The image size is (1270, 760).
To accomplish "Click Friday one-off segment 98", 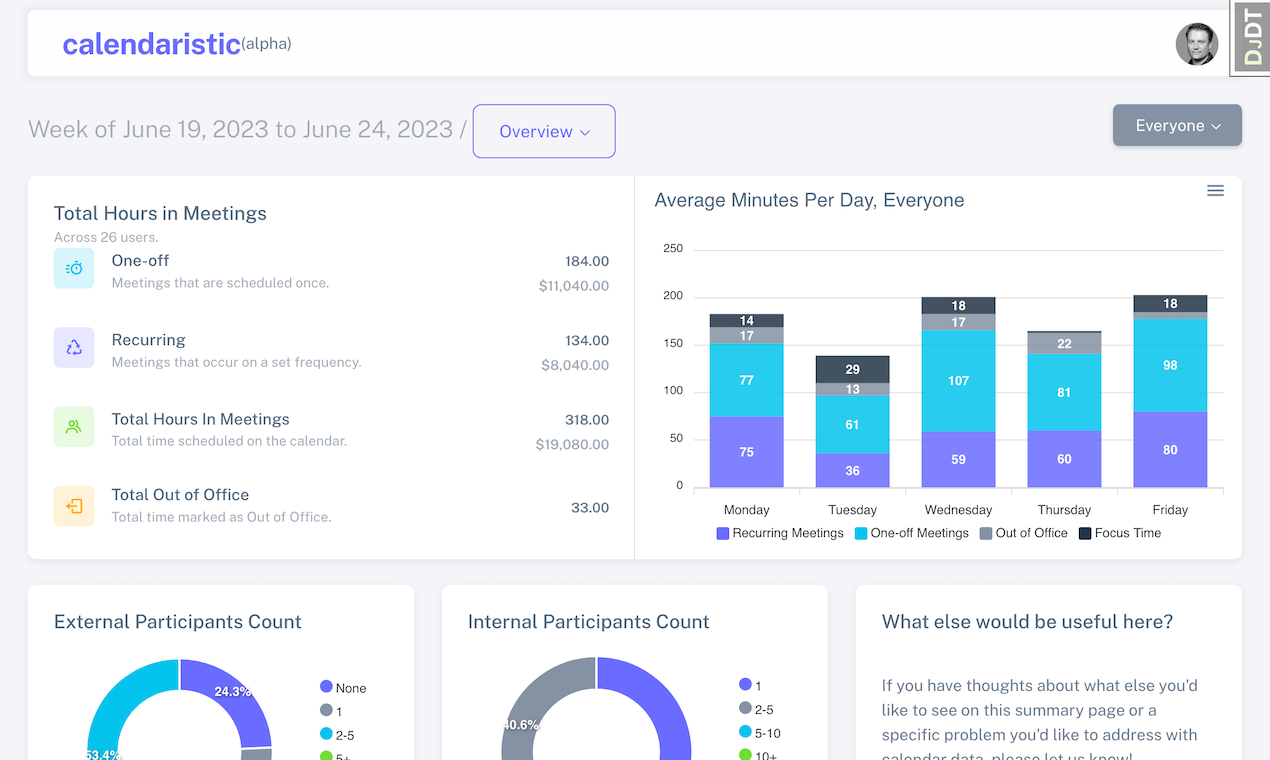I will point(1170,365).
